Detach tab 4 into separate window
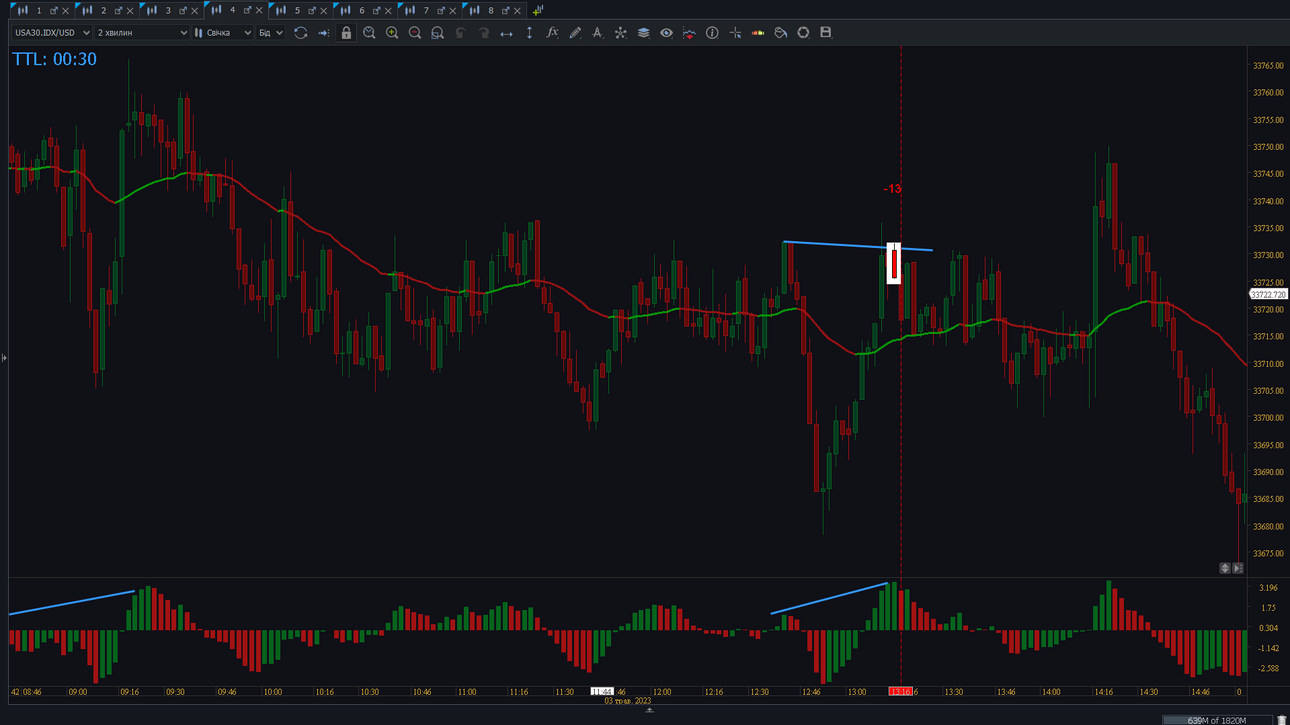Viewport: 1290px width, 725px height. pos(247,10)
